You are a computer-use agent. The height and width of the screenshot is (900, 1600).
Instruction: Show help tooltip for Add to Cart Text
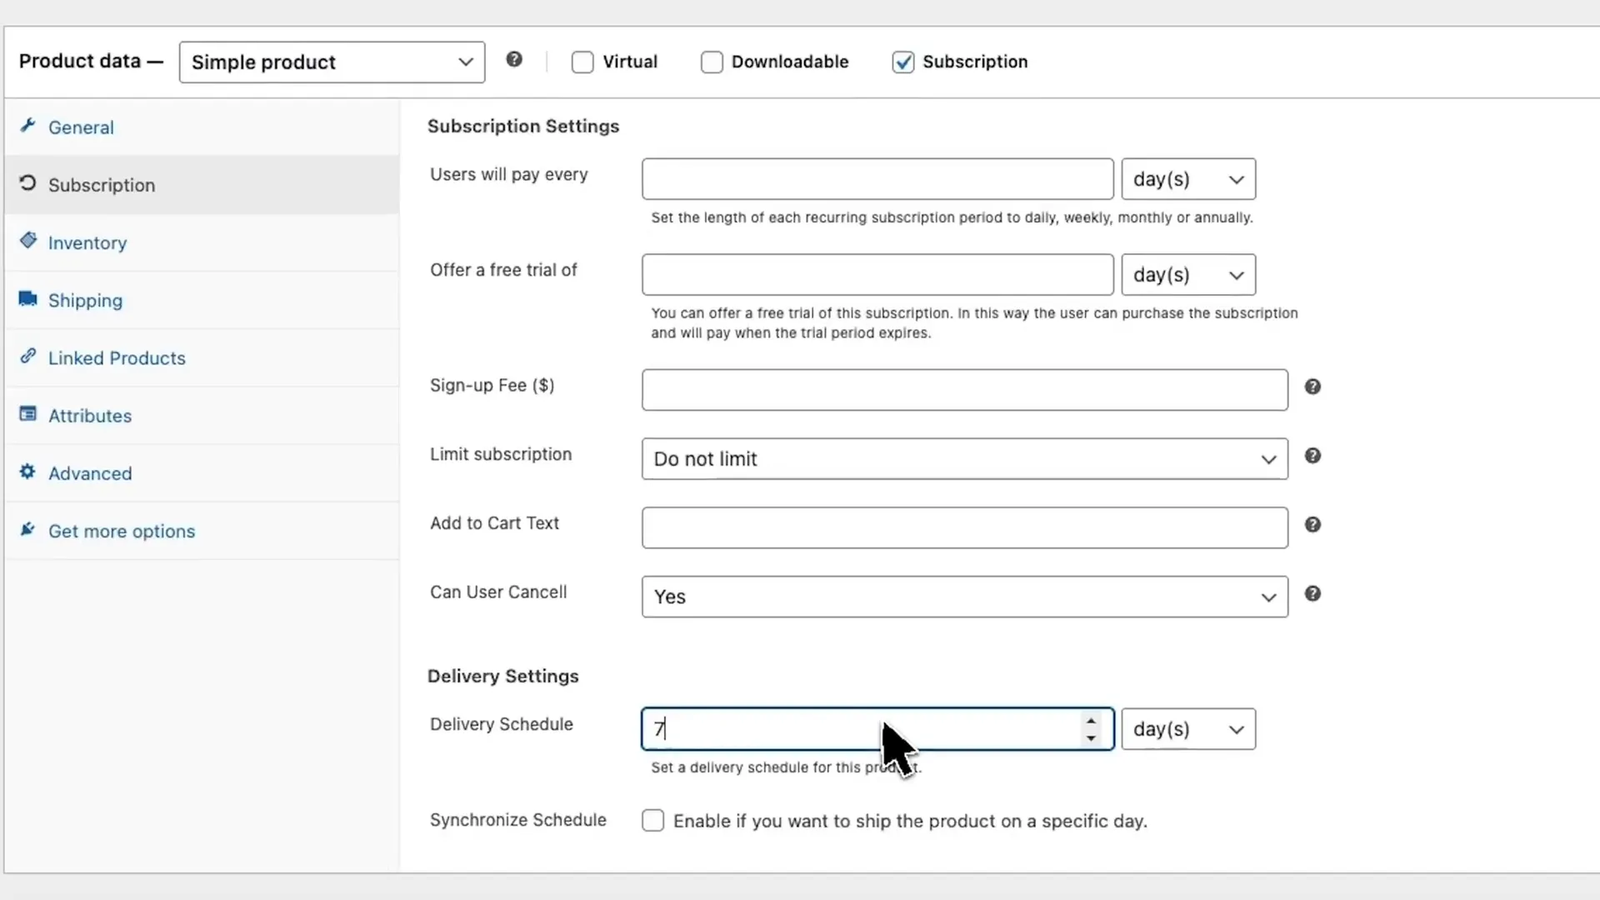pos(1313,525)
